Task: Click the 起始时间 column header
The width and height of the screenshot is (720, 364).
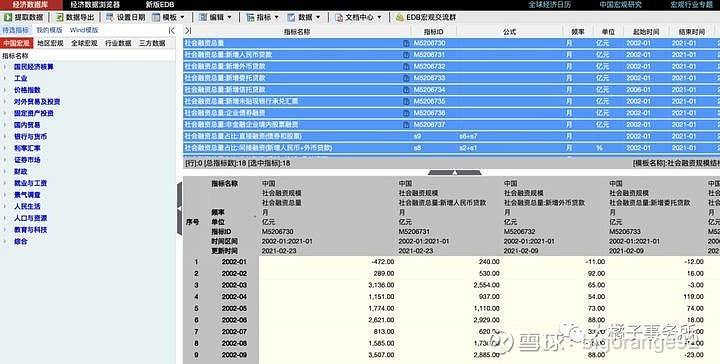Action: click(x=646, y=32)
